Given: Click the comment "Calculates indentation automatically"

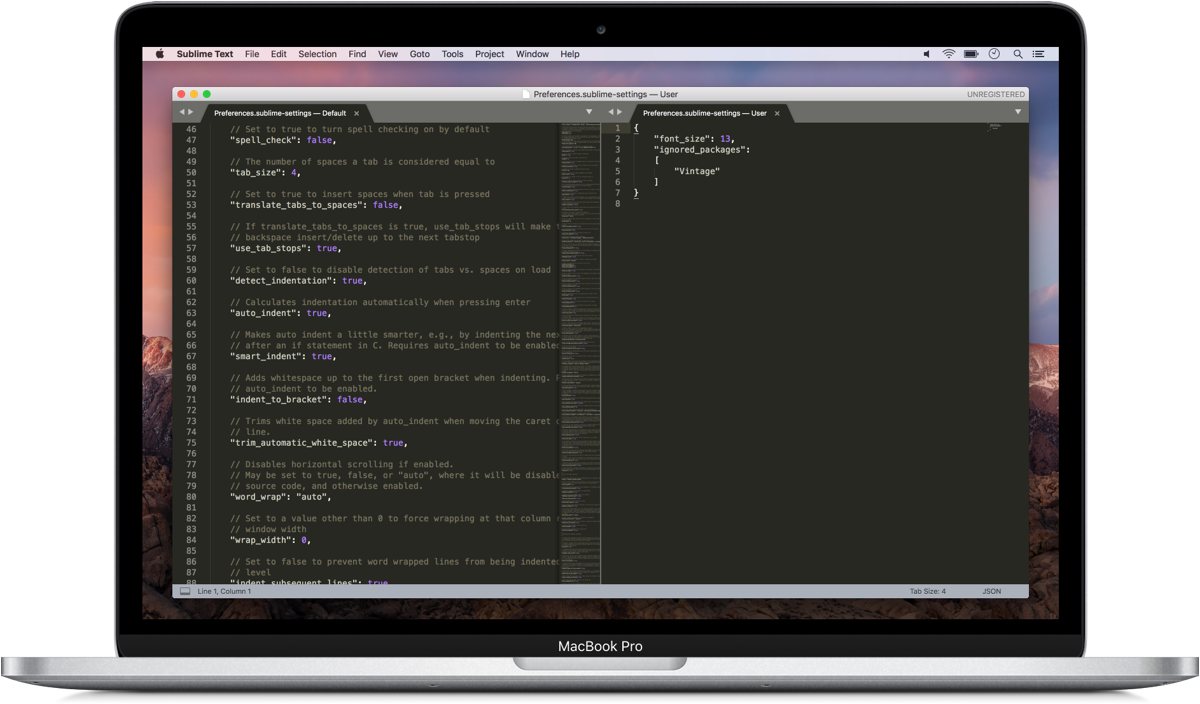Looking at the screenshot, I should pyautogui.click(x=380, y=302).
